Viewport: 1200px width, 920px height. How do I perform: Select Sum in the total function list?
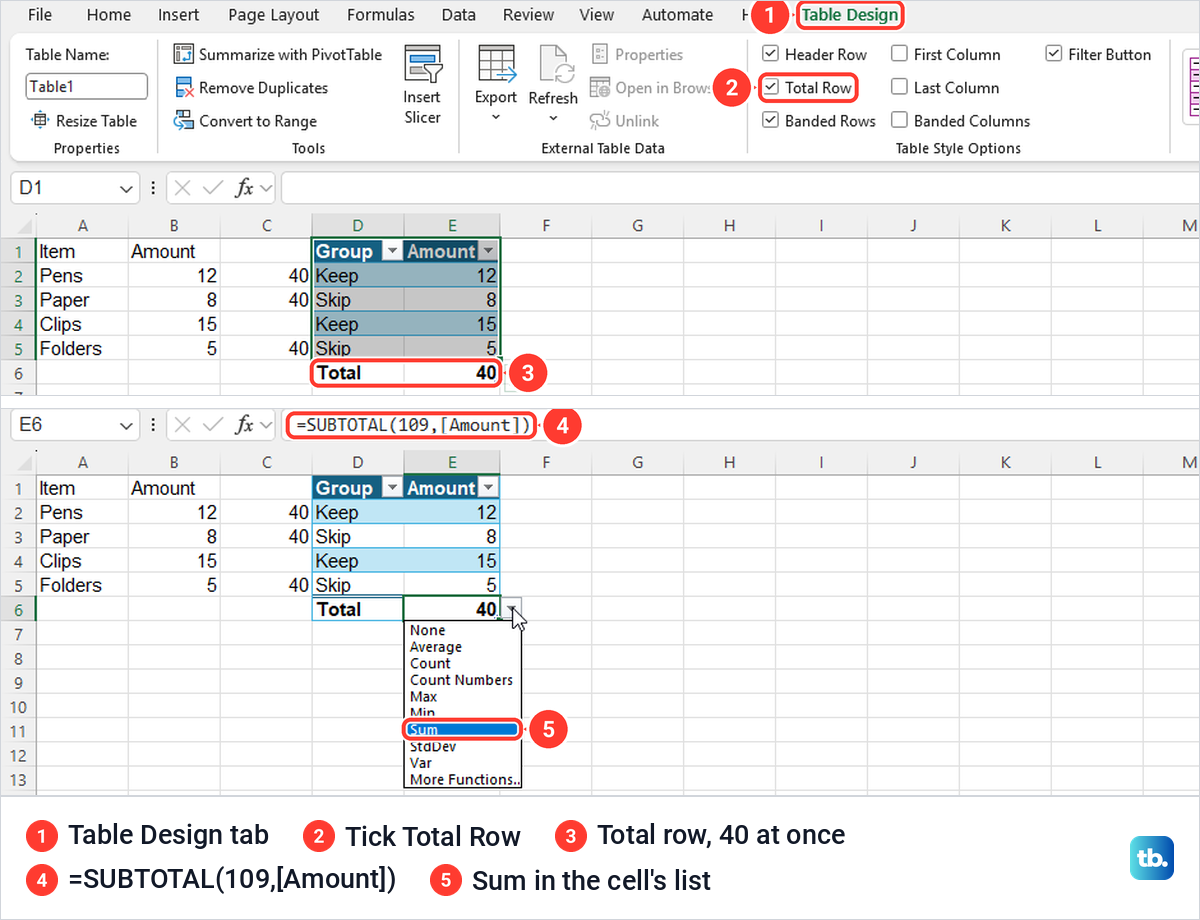point(462,730)
